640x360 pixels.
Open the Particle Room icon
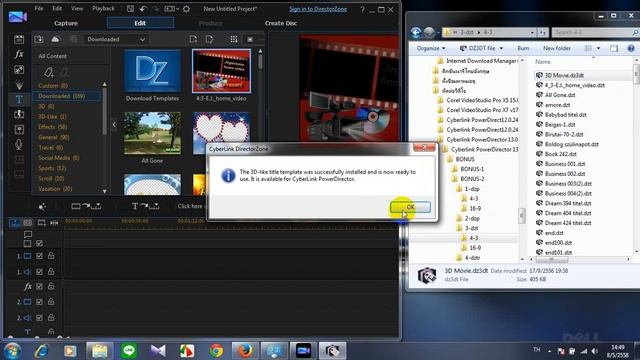pyautogui.click(x=19, y=85)
